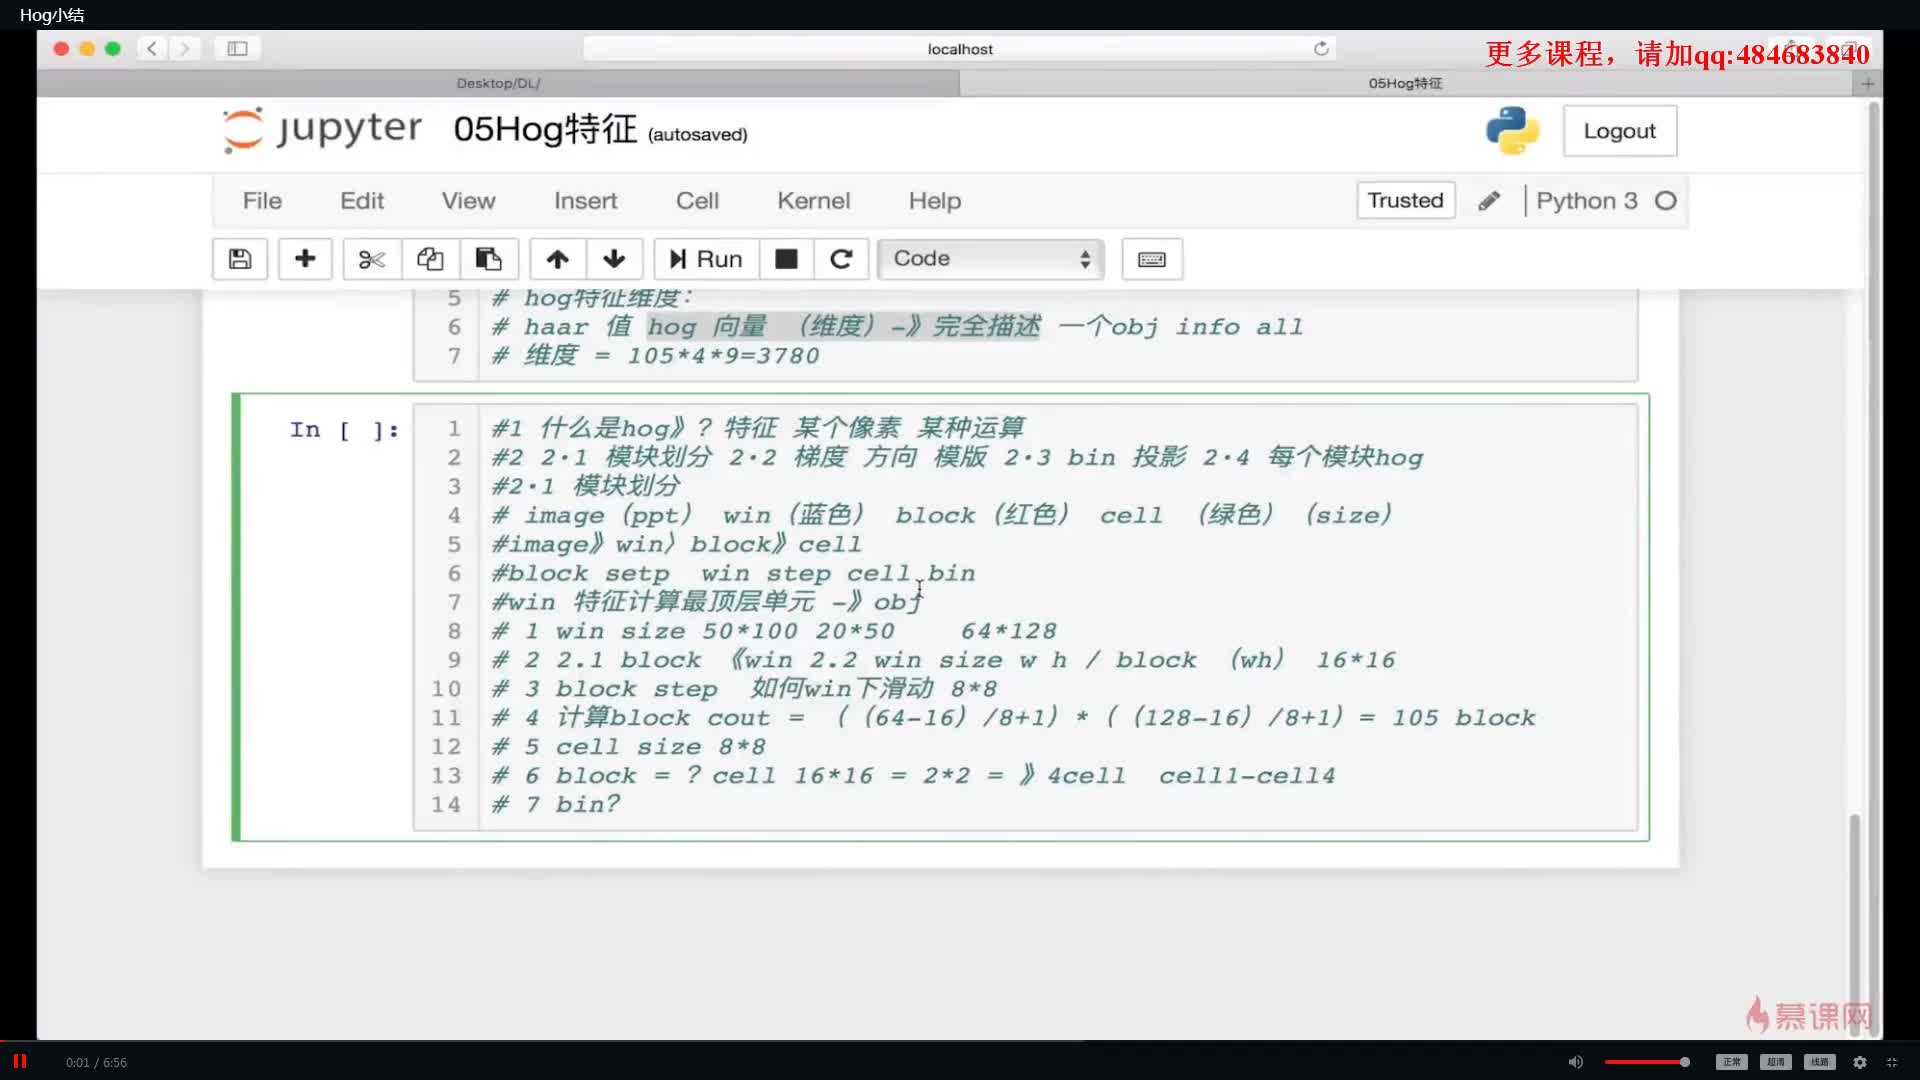Click the Trusted button toggle
The height and width of the screenshot is (1080, 1920).
point(1404,199)
